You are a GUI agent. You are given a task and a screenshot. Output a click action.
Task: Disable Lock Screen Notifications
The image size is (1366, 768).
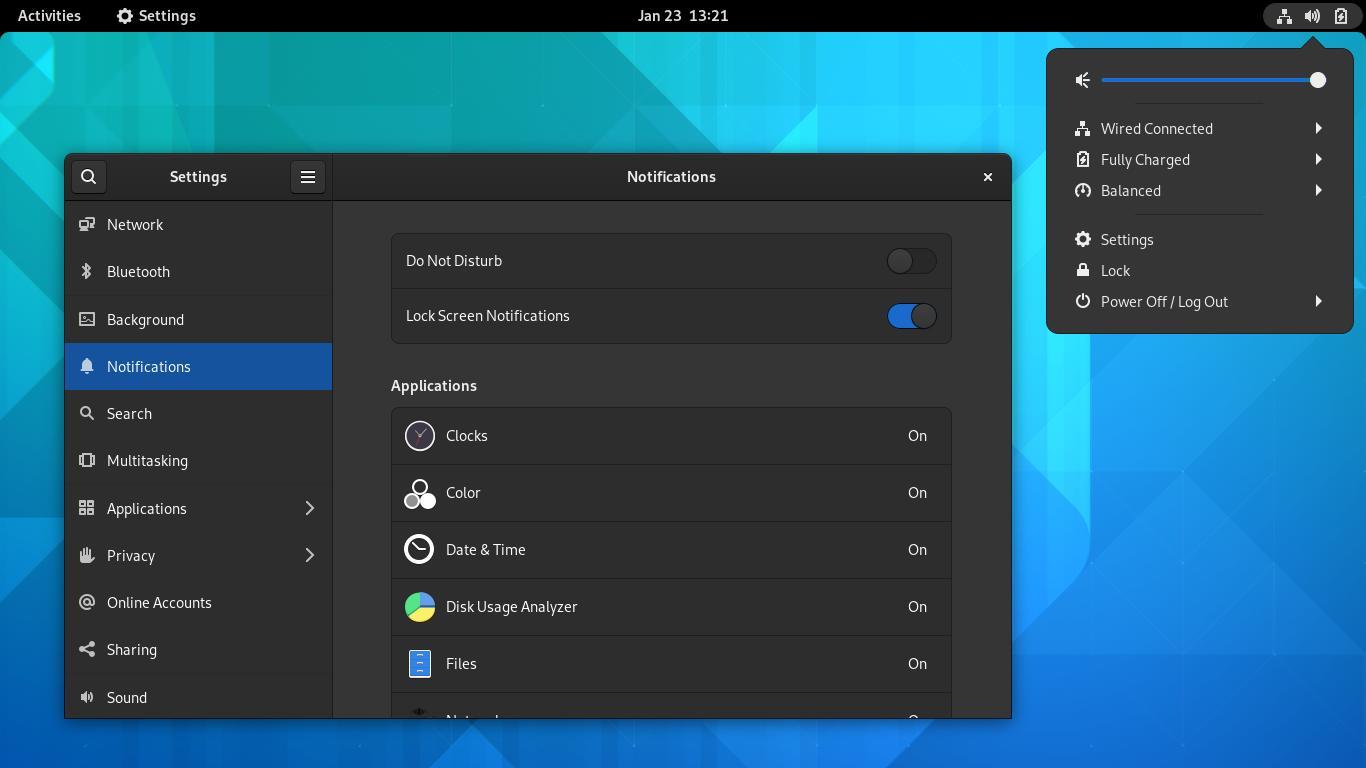[x=910, y=315]
